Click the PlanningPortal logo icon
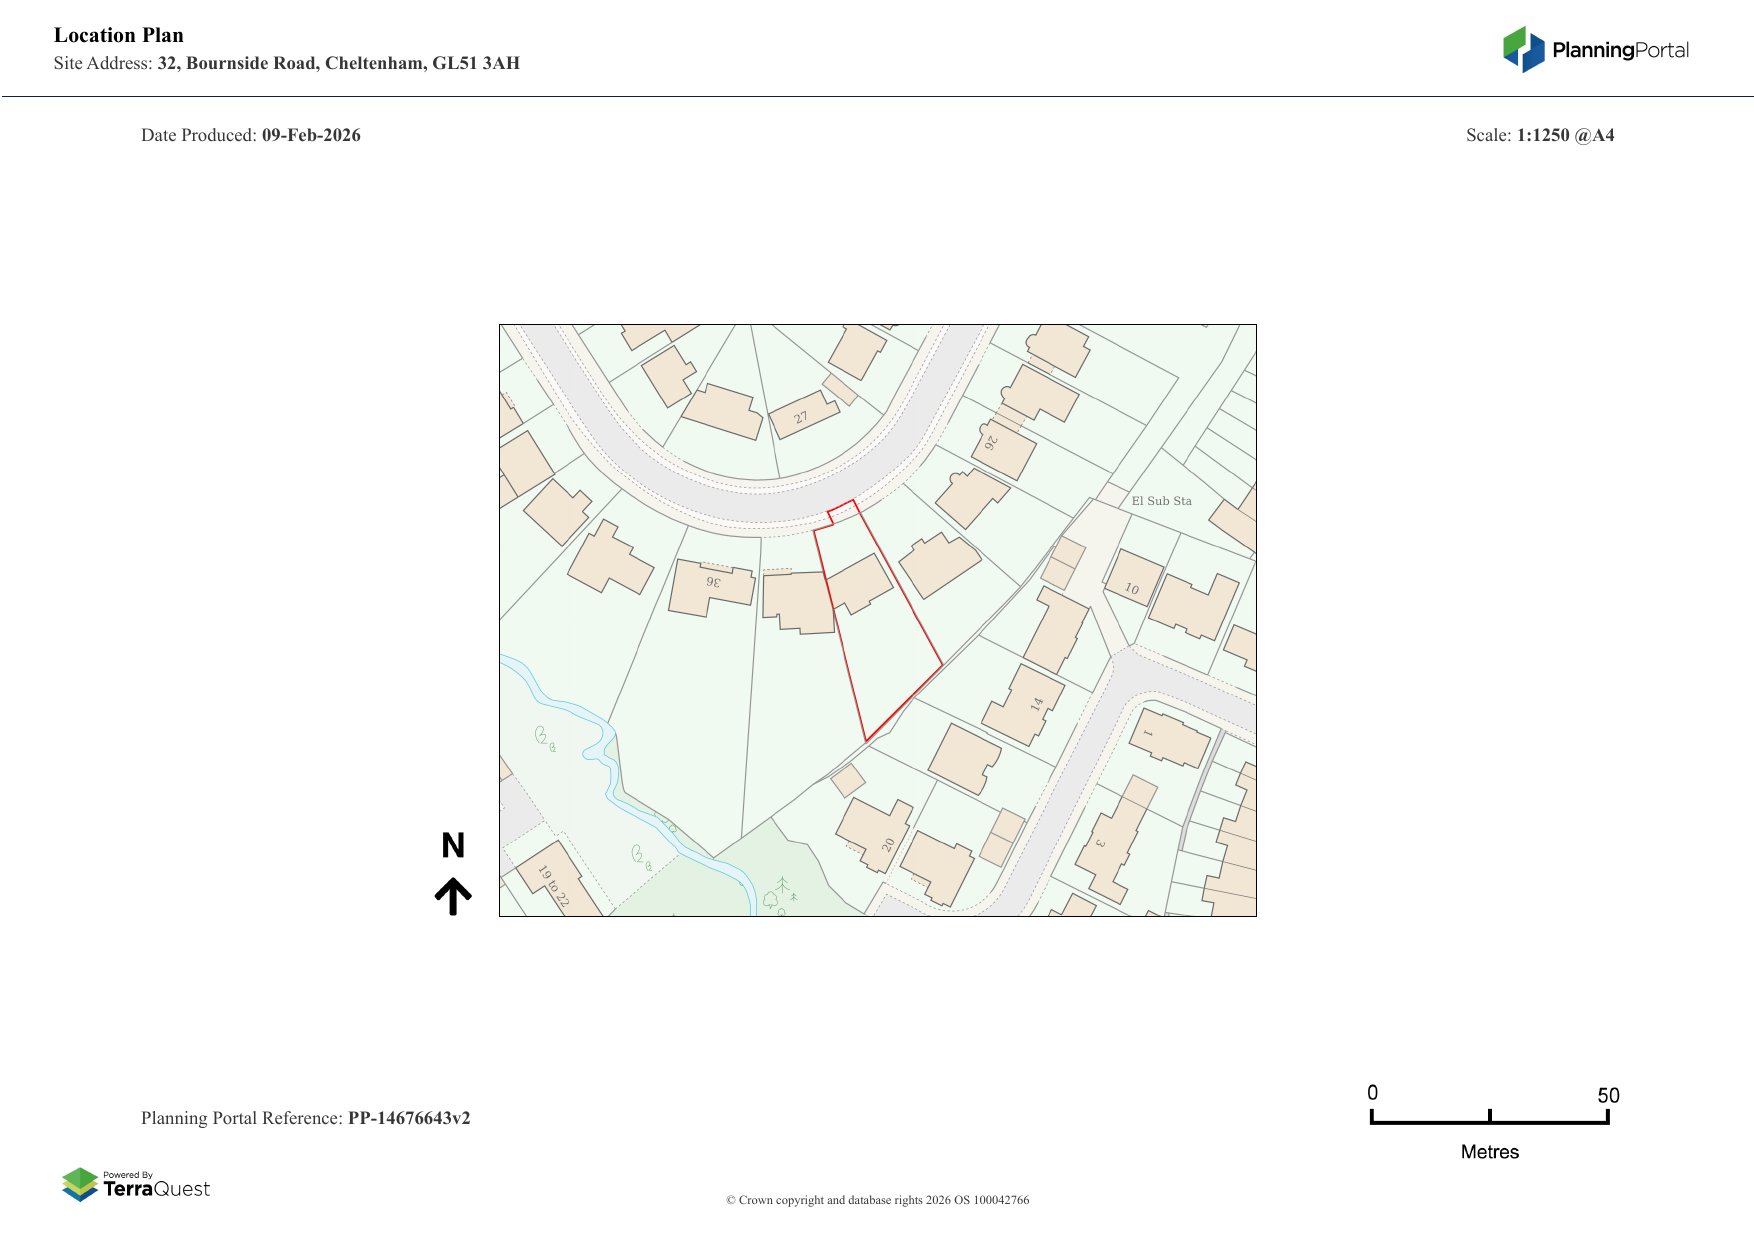Viewport: 1754px width, 1241px height. coord(1523,50)
